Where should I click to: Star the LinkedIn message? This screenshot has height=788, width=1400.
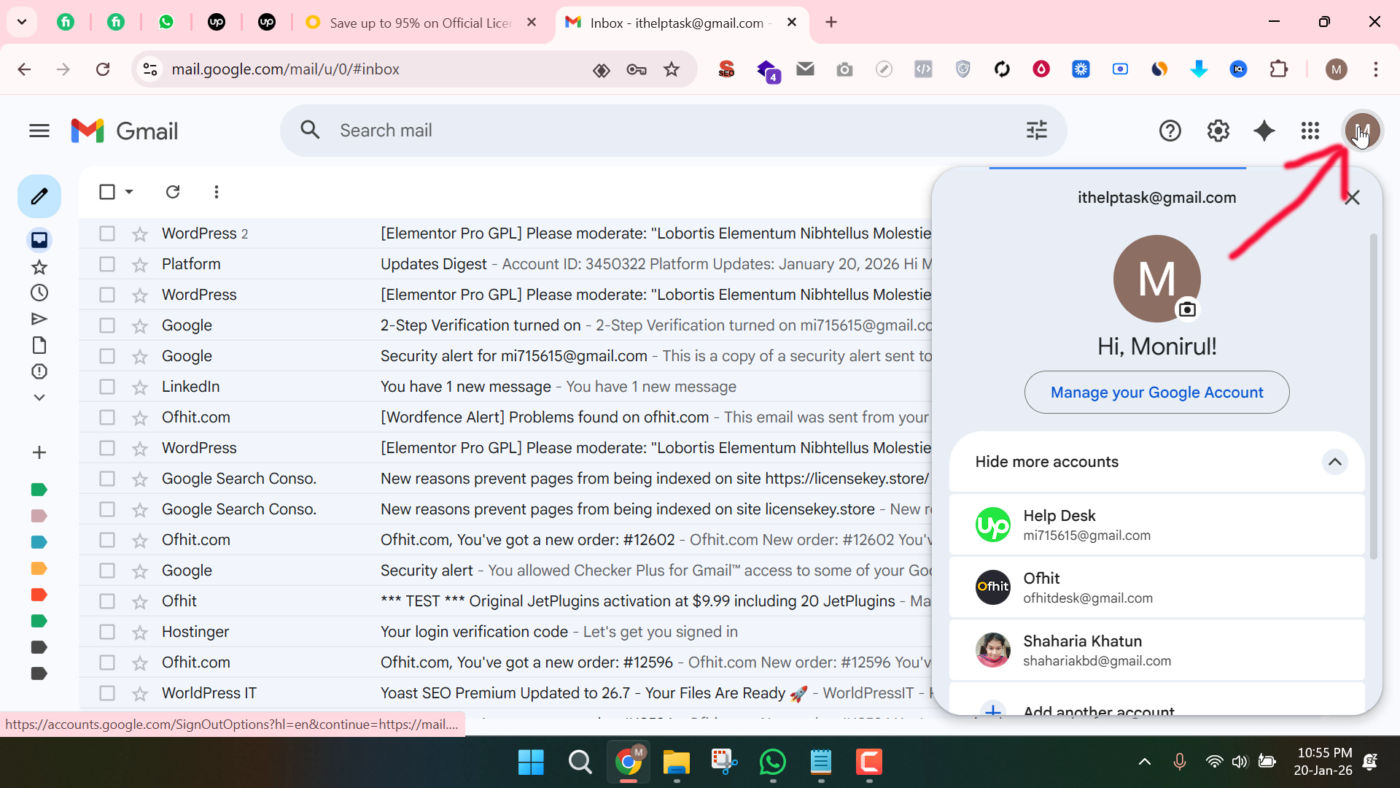click(138, 386)
